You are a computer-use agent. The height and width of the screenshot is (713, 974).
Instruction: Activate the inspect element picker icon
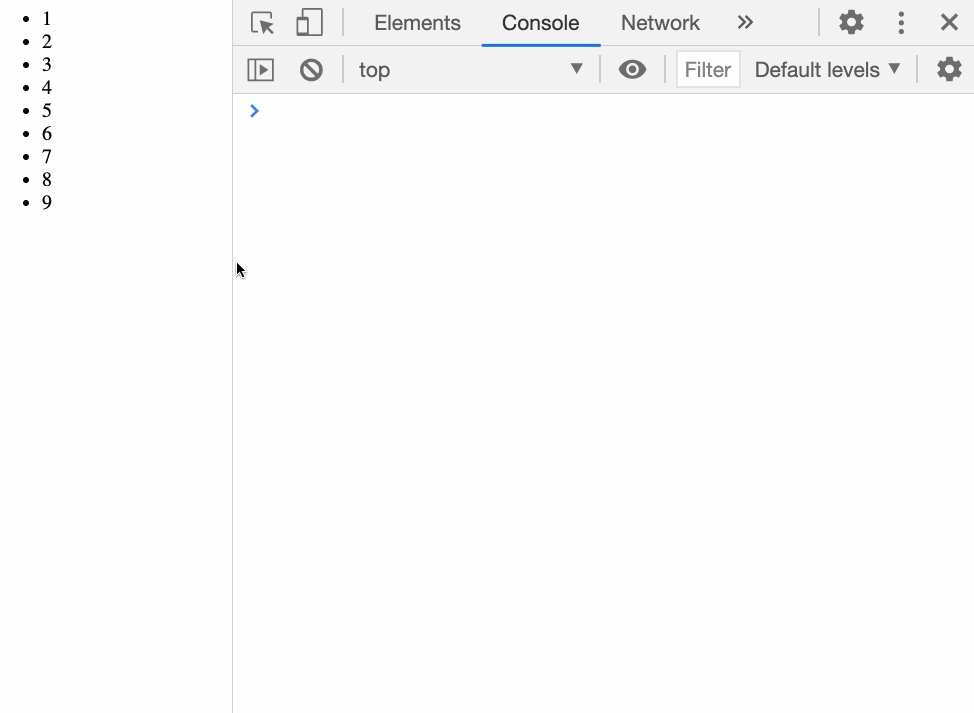click(x=262, y=23)
